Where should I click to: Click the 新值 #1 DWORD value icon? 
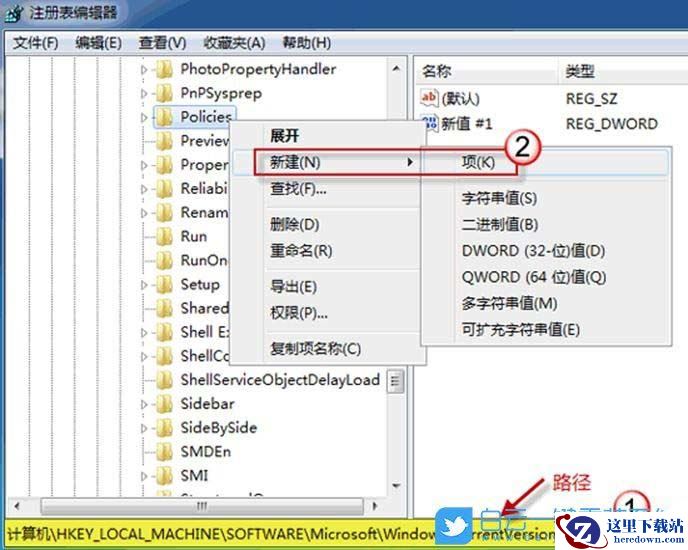coord(430,123)
